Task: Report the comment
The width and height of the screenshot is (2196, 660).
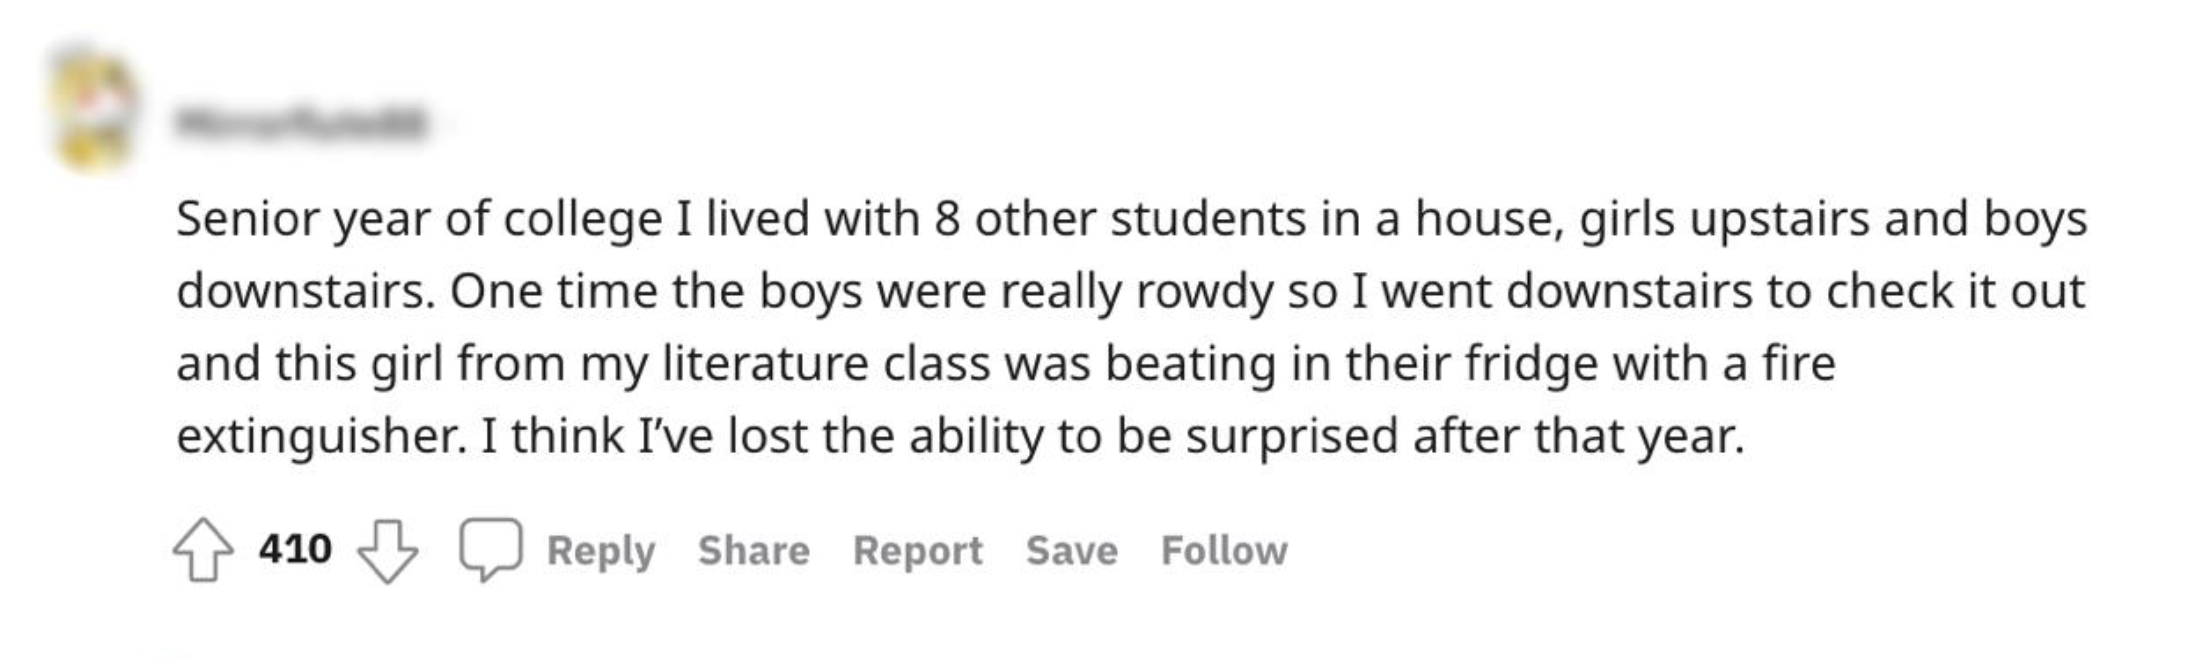Action: tap(917, 550)
